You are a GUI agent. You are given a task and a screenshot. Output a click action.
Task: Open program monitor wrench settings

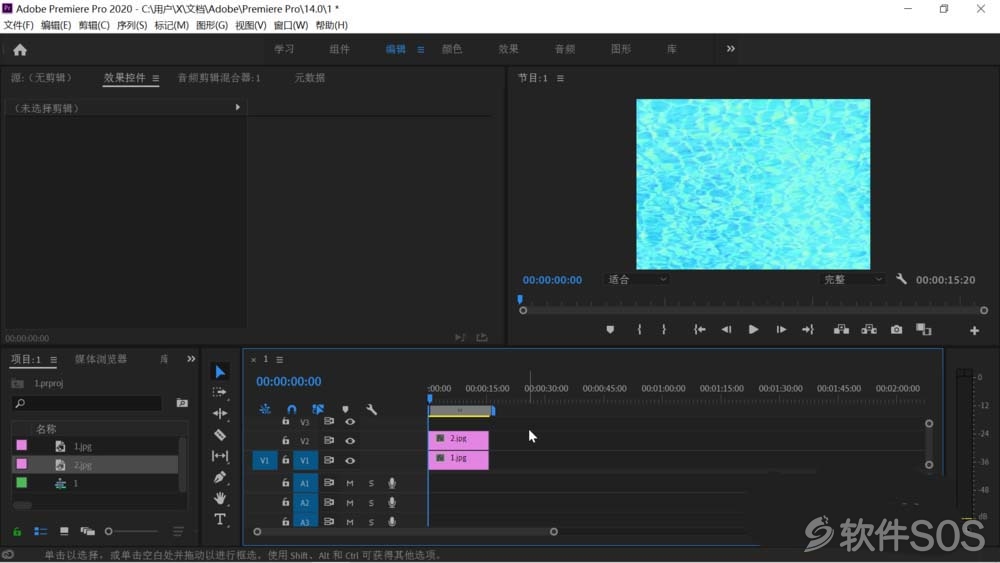(x=901, y=279)
